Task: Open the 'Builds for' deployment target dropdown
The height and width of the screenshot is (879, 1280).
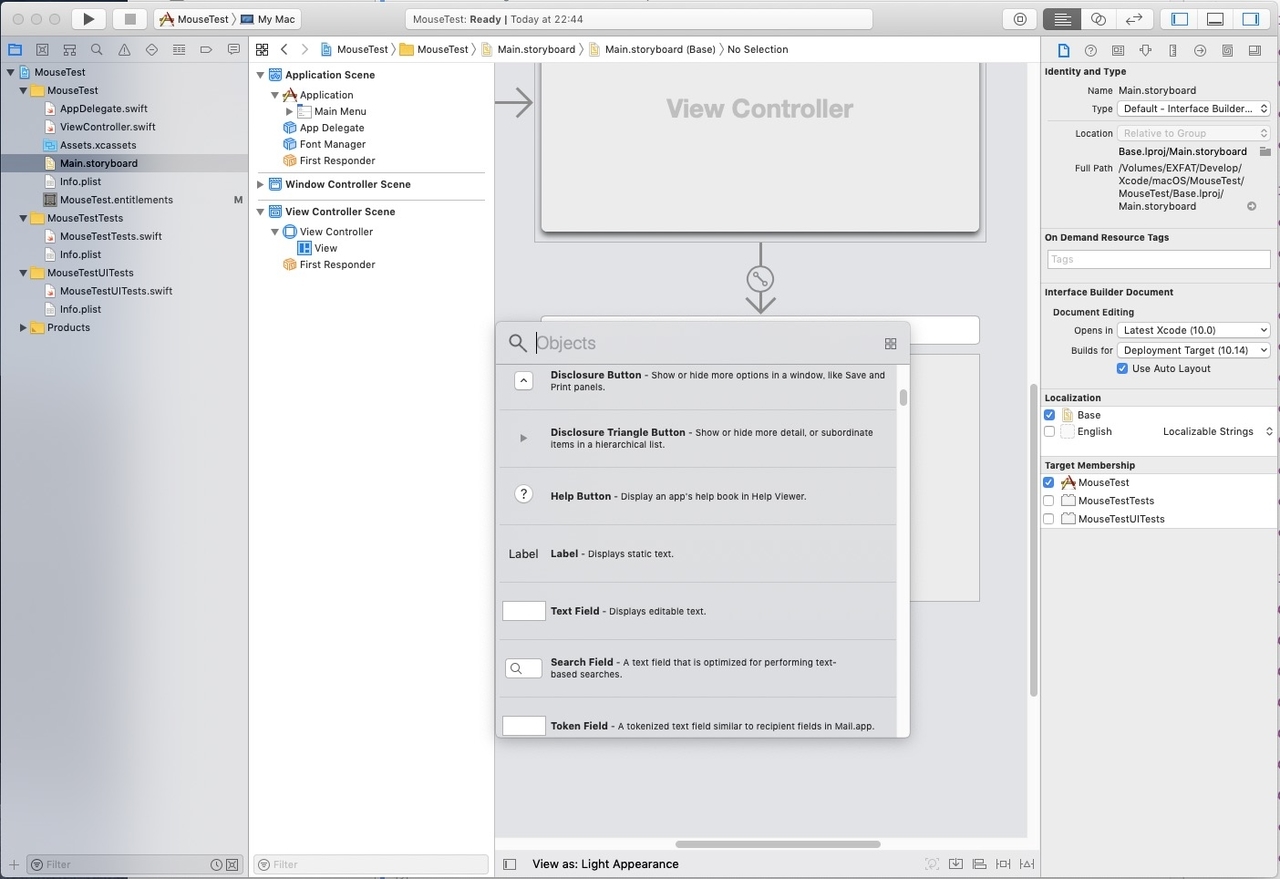Action: coord(1194,350)
